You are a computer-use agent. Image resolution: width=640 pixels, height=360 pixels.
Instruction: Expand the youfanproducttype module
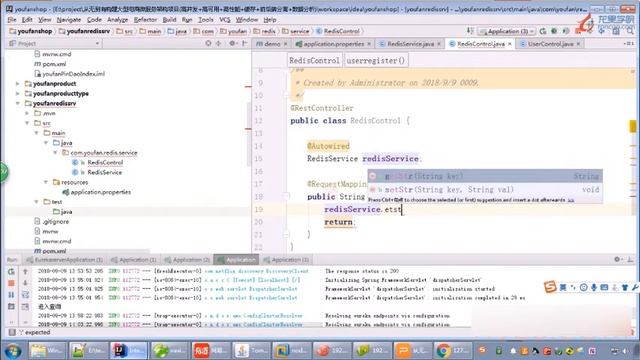point(18,93)
